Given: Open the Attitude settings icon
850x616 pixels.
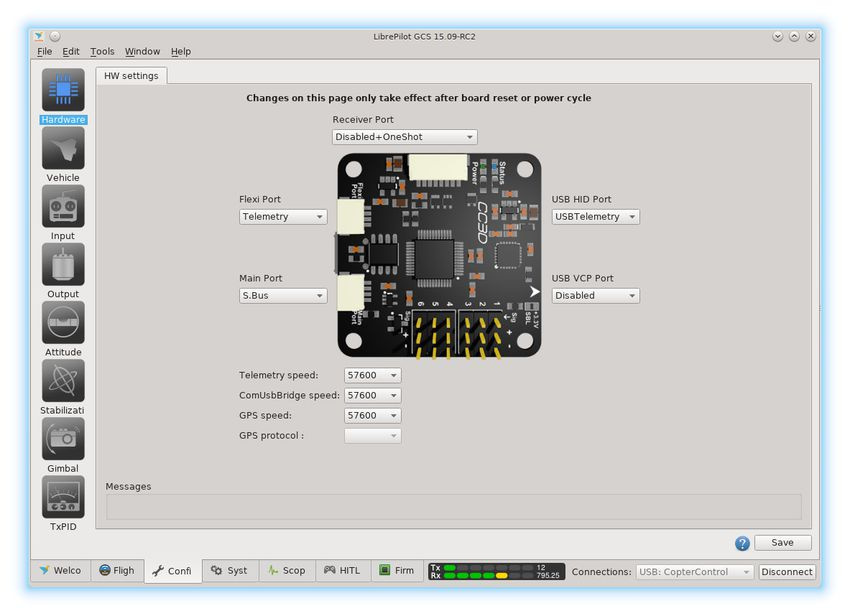Looking at the screenshot, I should coord(63,322).
